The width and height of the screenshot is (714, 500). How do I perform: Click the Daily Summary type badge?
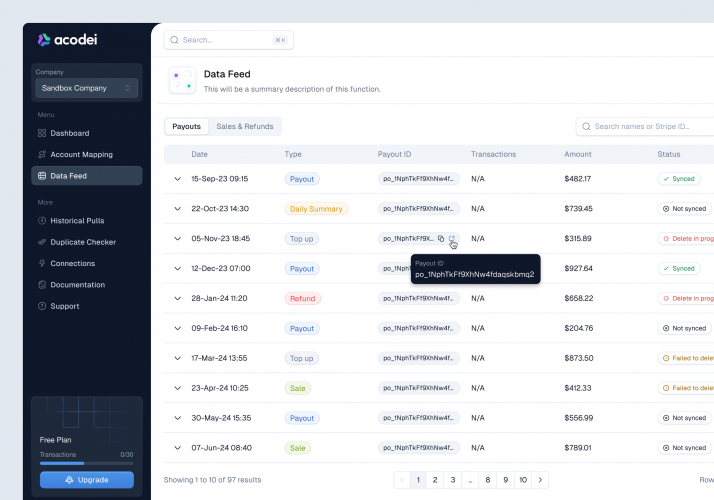(316, 209)
